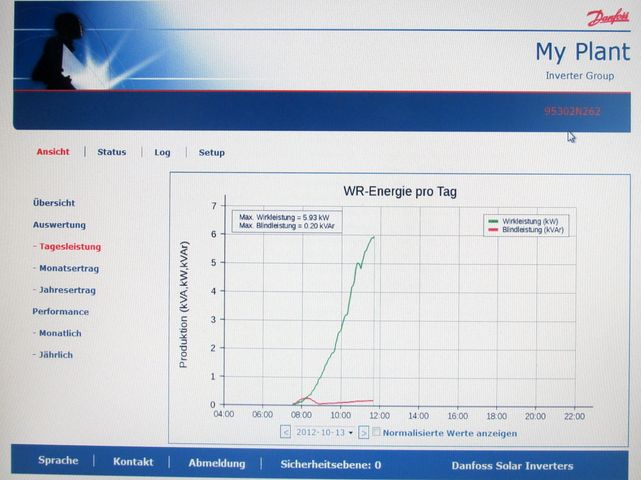Click the Max. Wirkleistung = 5.93 kW text
This screenshot has width=641, height=480.
point(284,218)
